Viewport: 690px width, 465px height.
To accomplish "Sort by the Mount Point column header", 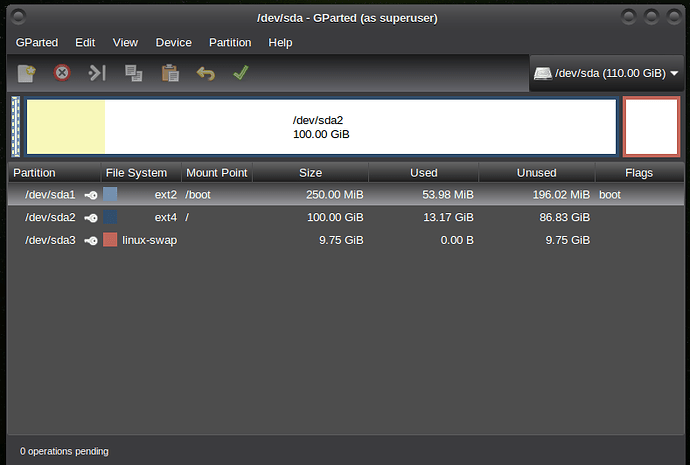I will (217, 173).
